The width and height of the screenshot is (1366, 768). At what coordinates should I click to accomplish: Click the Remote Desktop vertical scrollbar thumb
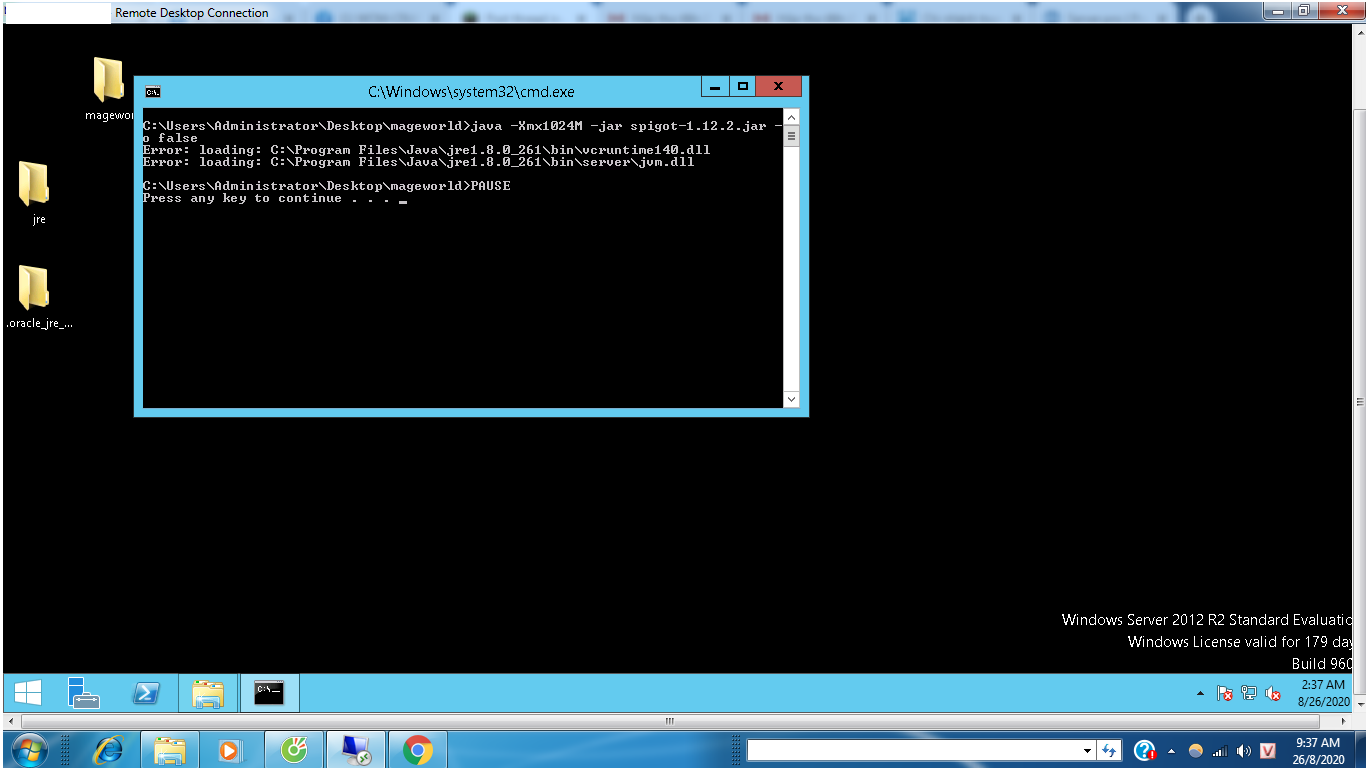1359,402
